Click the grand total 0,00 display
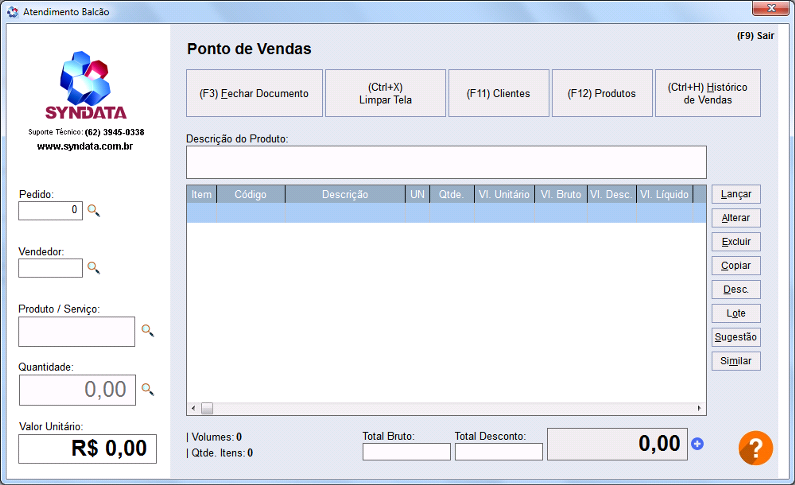This screenshot has height=485, width=795. tap(618, 444)
